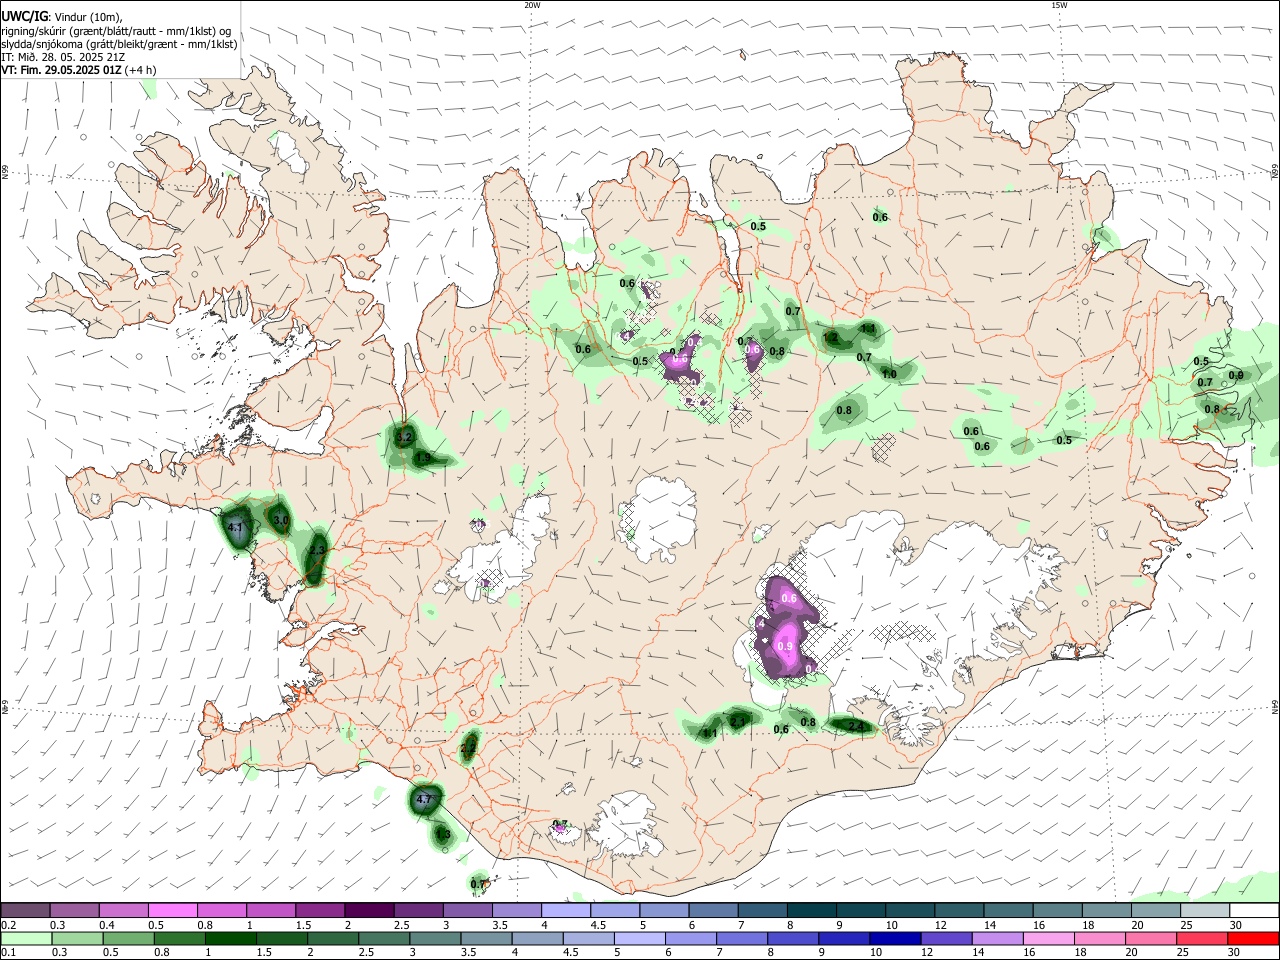Click the 2.1 precipitation value on the map
The height and width of the screenshot is (960, 1280).
[x=738, y=720]
